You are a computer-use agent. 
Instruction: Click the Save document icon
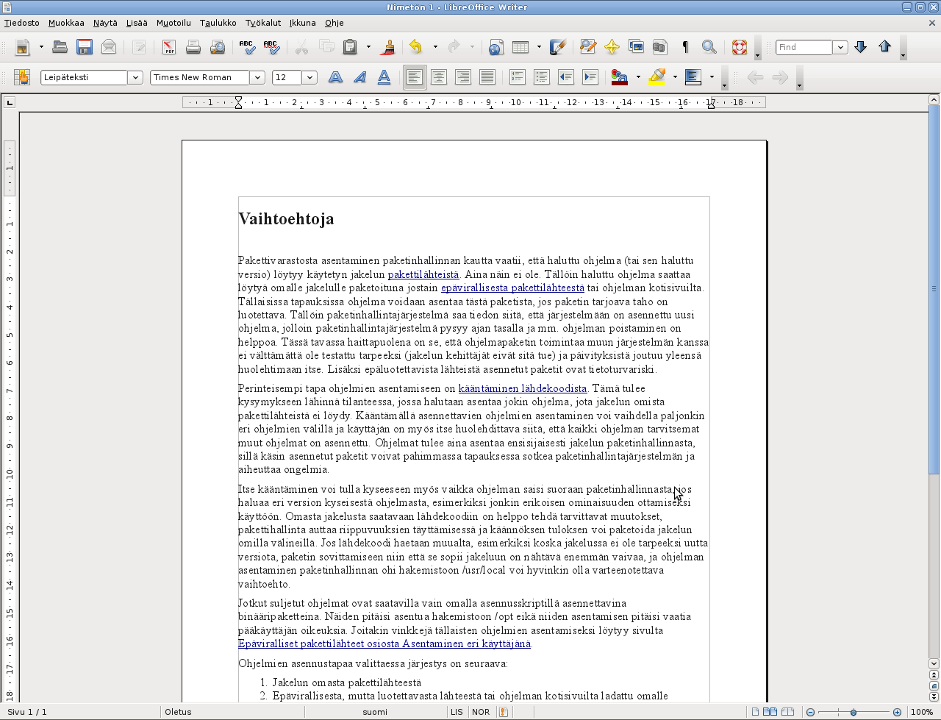[x=84, y=47]
